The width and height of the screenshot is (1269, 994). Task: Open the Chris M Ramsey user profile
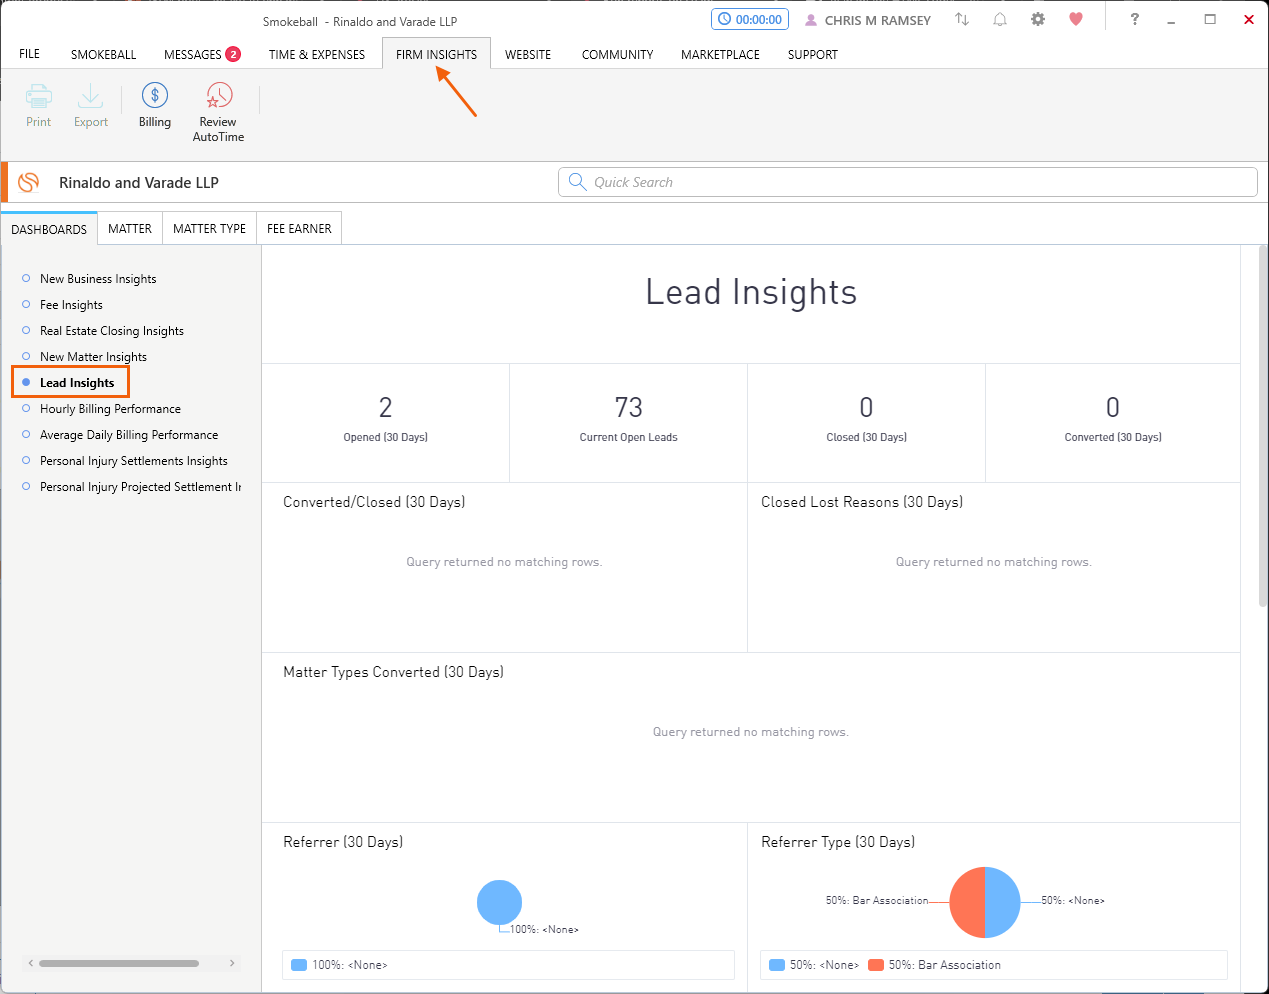[x=868, y=20]
